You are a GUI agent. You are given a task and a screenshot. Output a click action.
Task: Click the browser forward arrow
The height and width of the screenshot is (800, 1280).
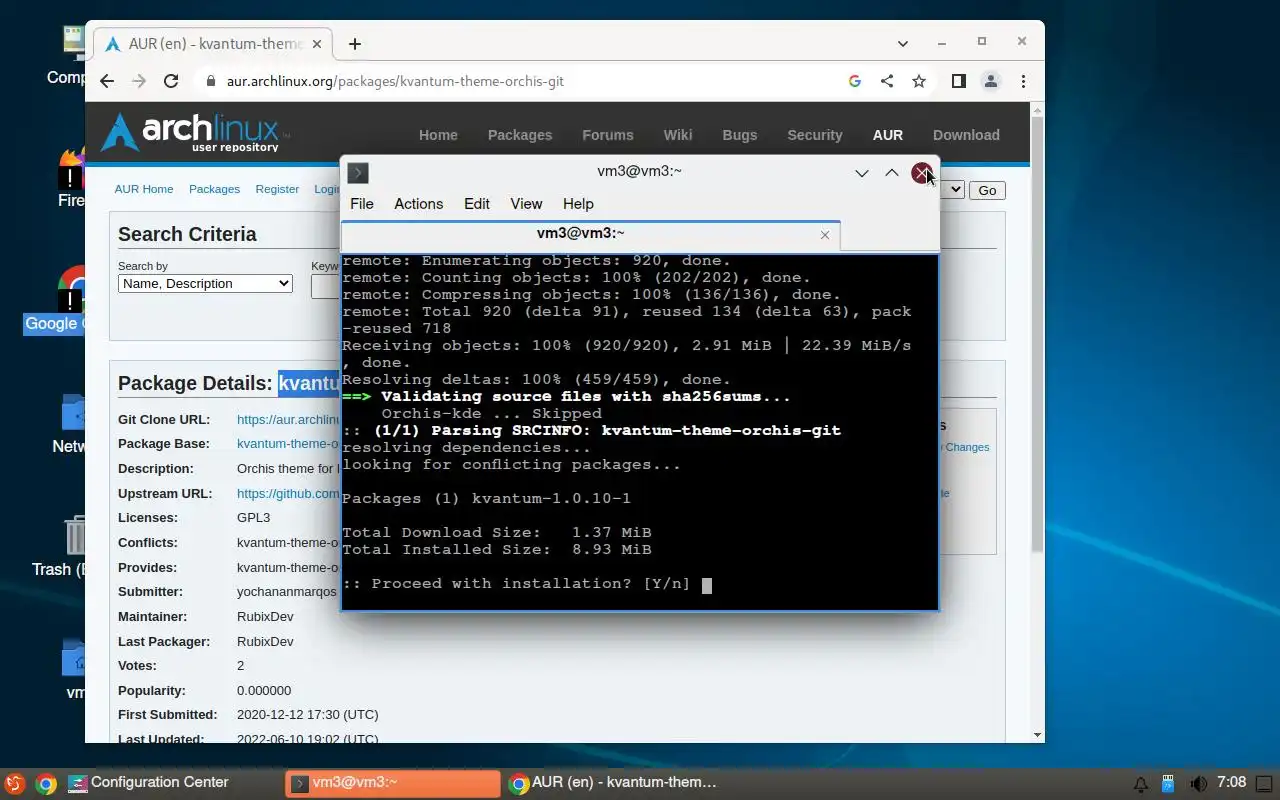pos(139,81)
